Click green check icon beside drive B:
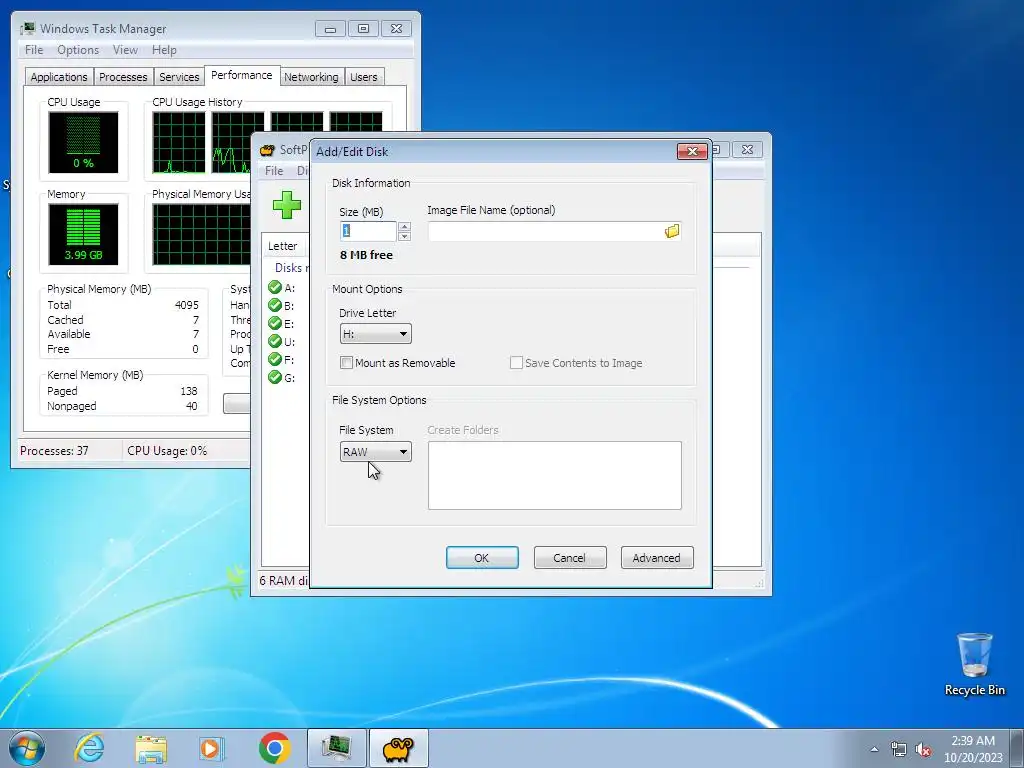The width and height of the screenshot is (1024, 768). pos(275,306)
